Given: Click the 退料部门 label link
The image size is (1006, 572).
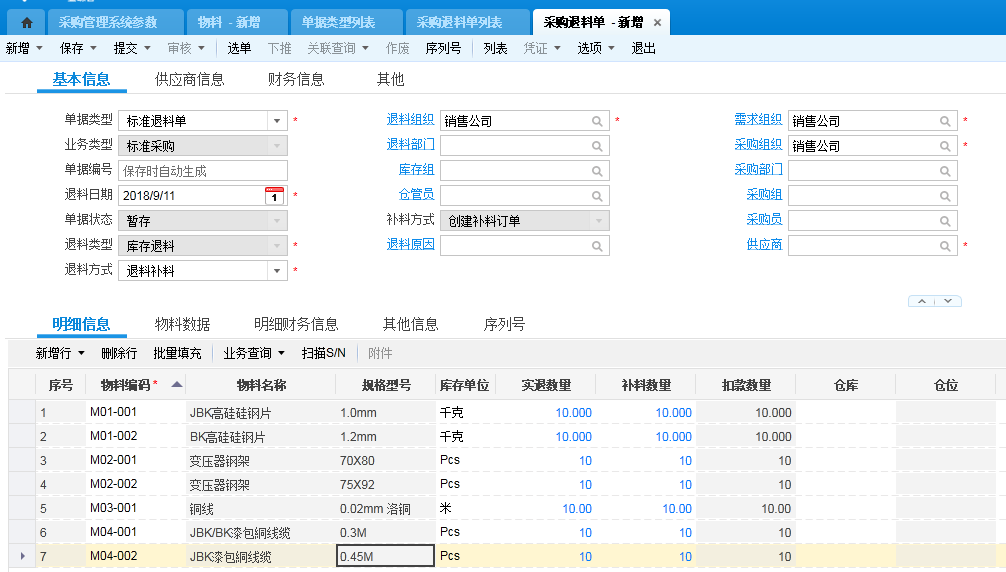Looking at the screenshot, I should pyautogui.click(x=410, y=145).
